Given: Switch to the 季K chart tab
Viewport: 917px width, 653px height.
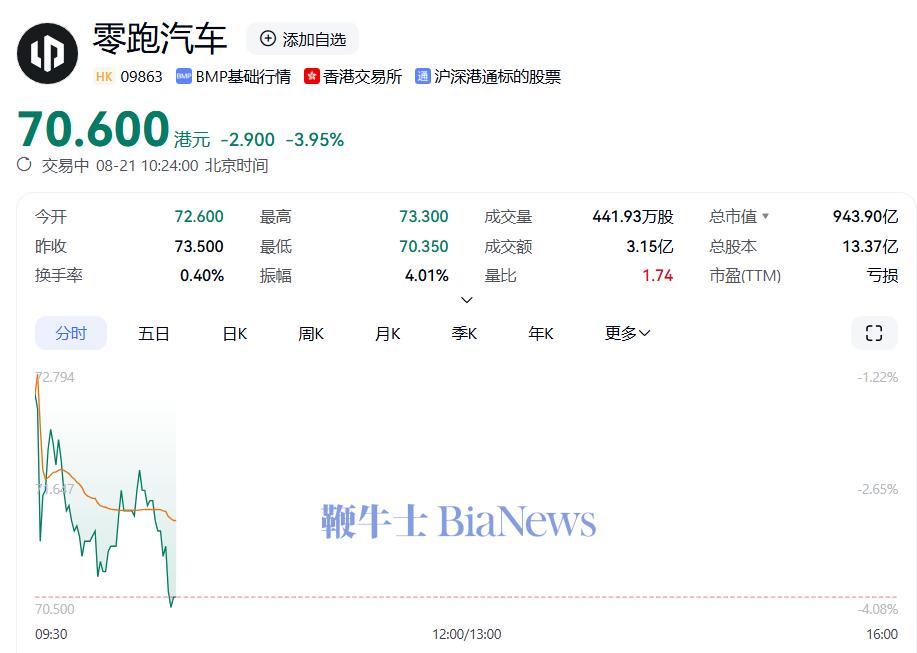Looking at the screenshot, I should pos(464,334).
